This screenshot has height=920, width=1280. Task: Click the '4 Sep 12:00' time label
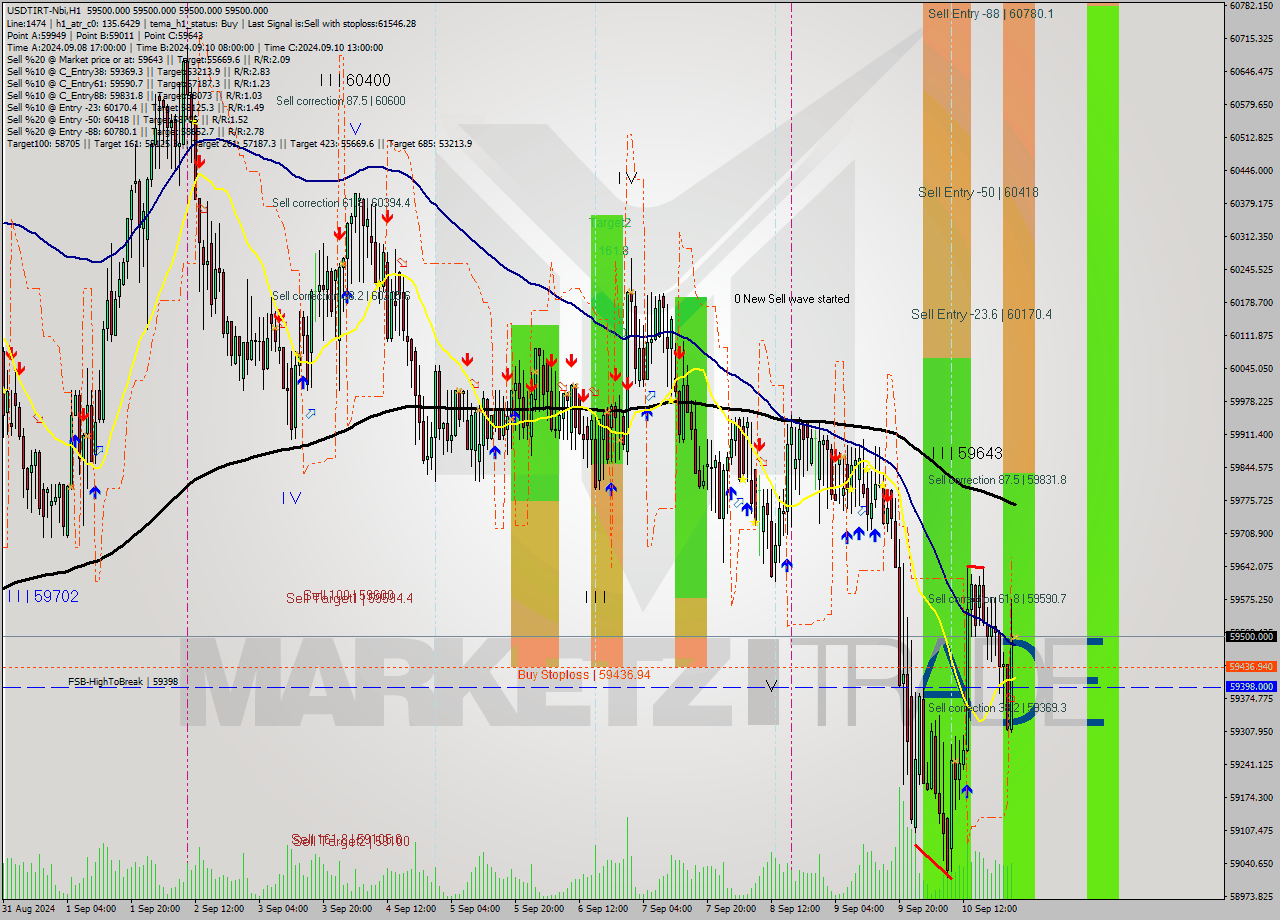[x=410, y=909]
